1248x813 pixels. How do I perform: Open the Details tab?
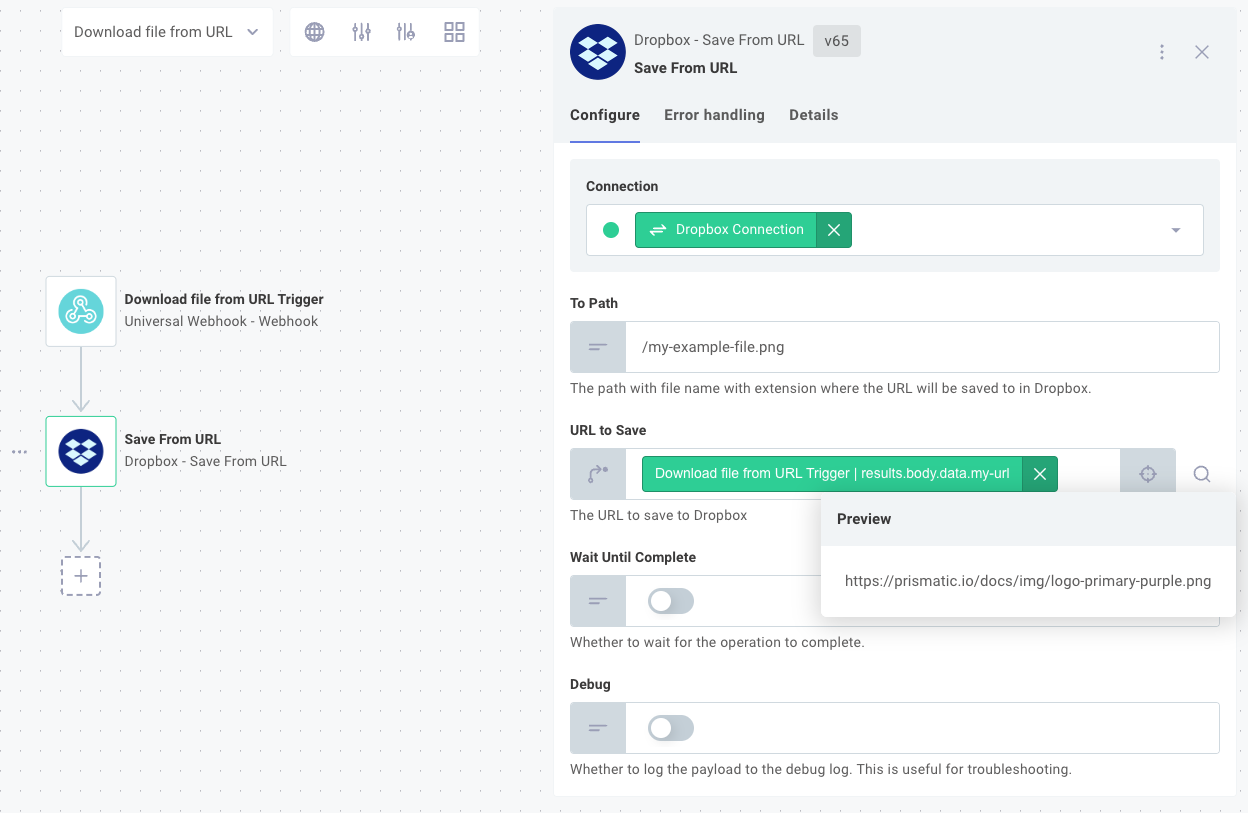coord(813,115)
